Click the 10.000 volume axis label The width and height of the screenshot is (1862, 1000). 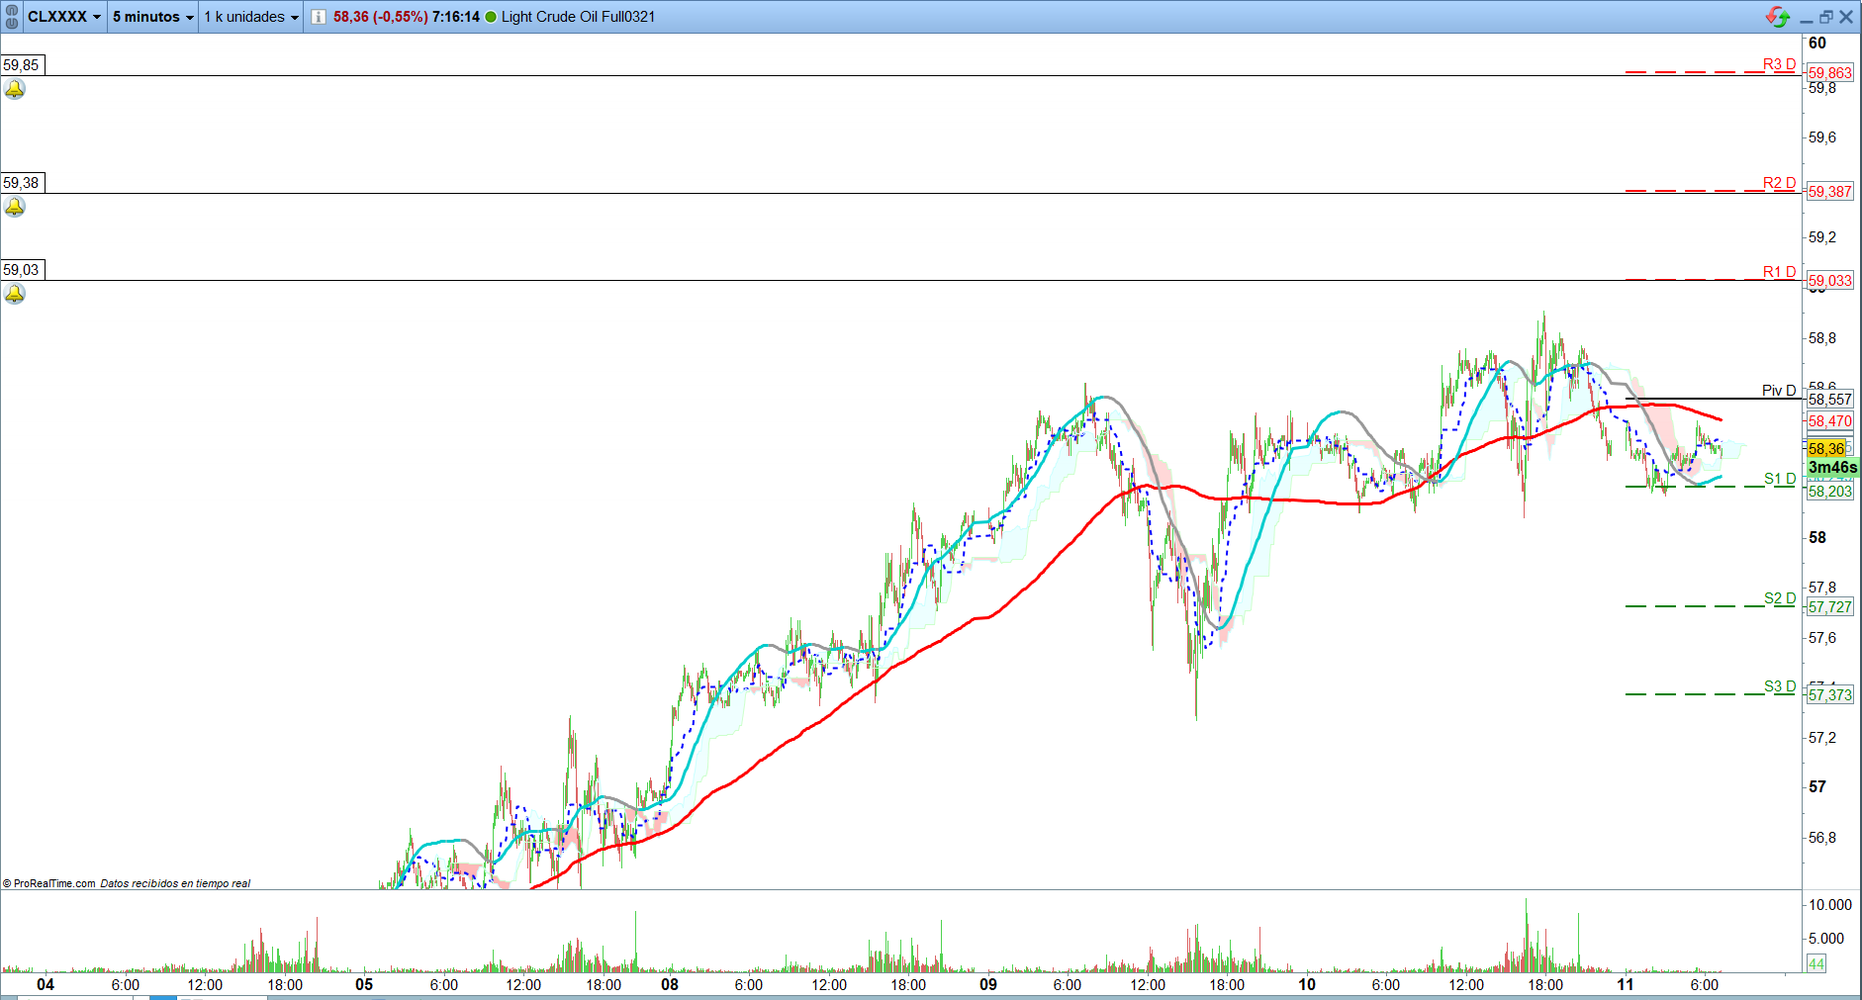coord(1831,905)
